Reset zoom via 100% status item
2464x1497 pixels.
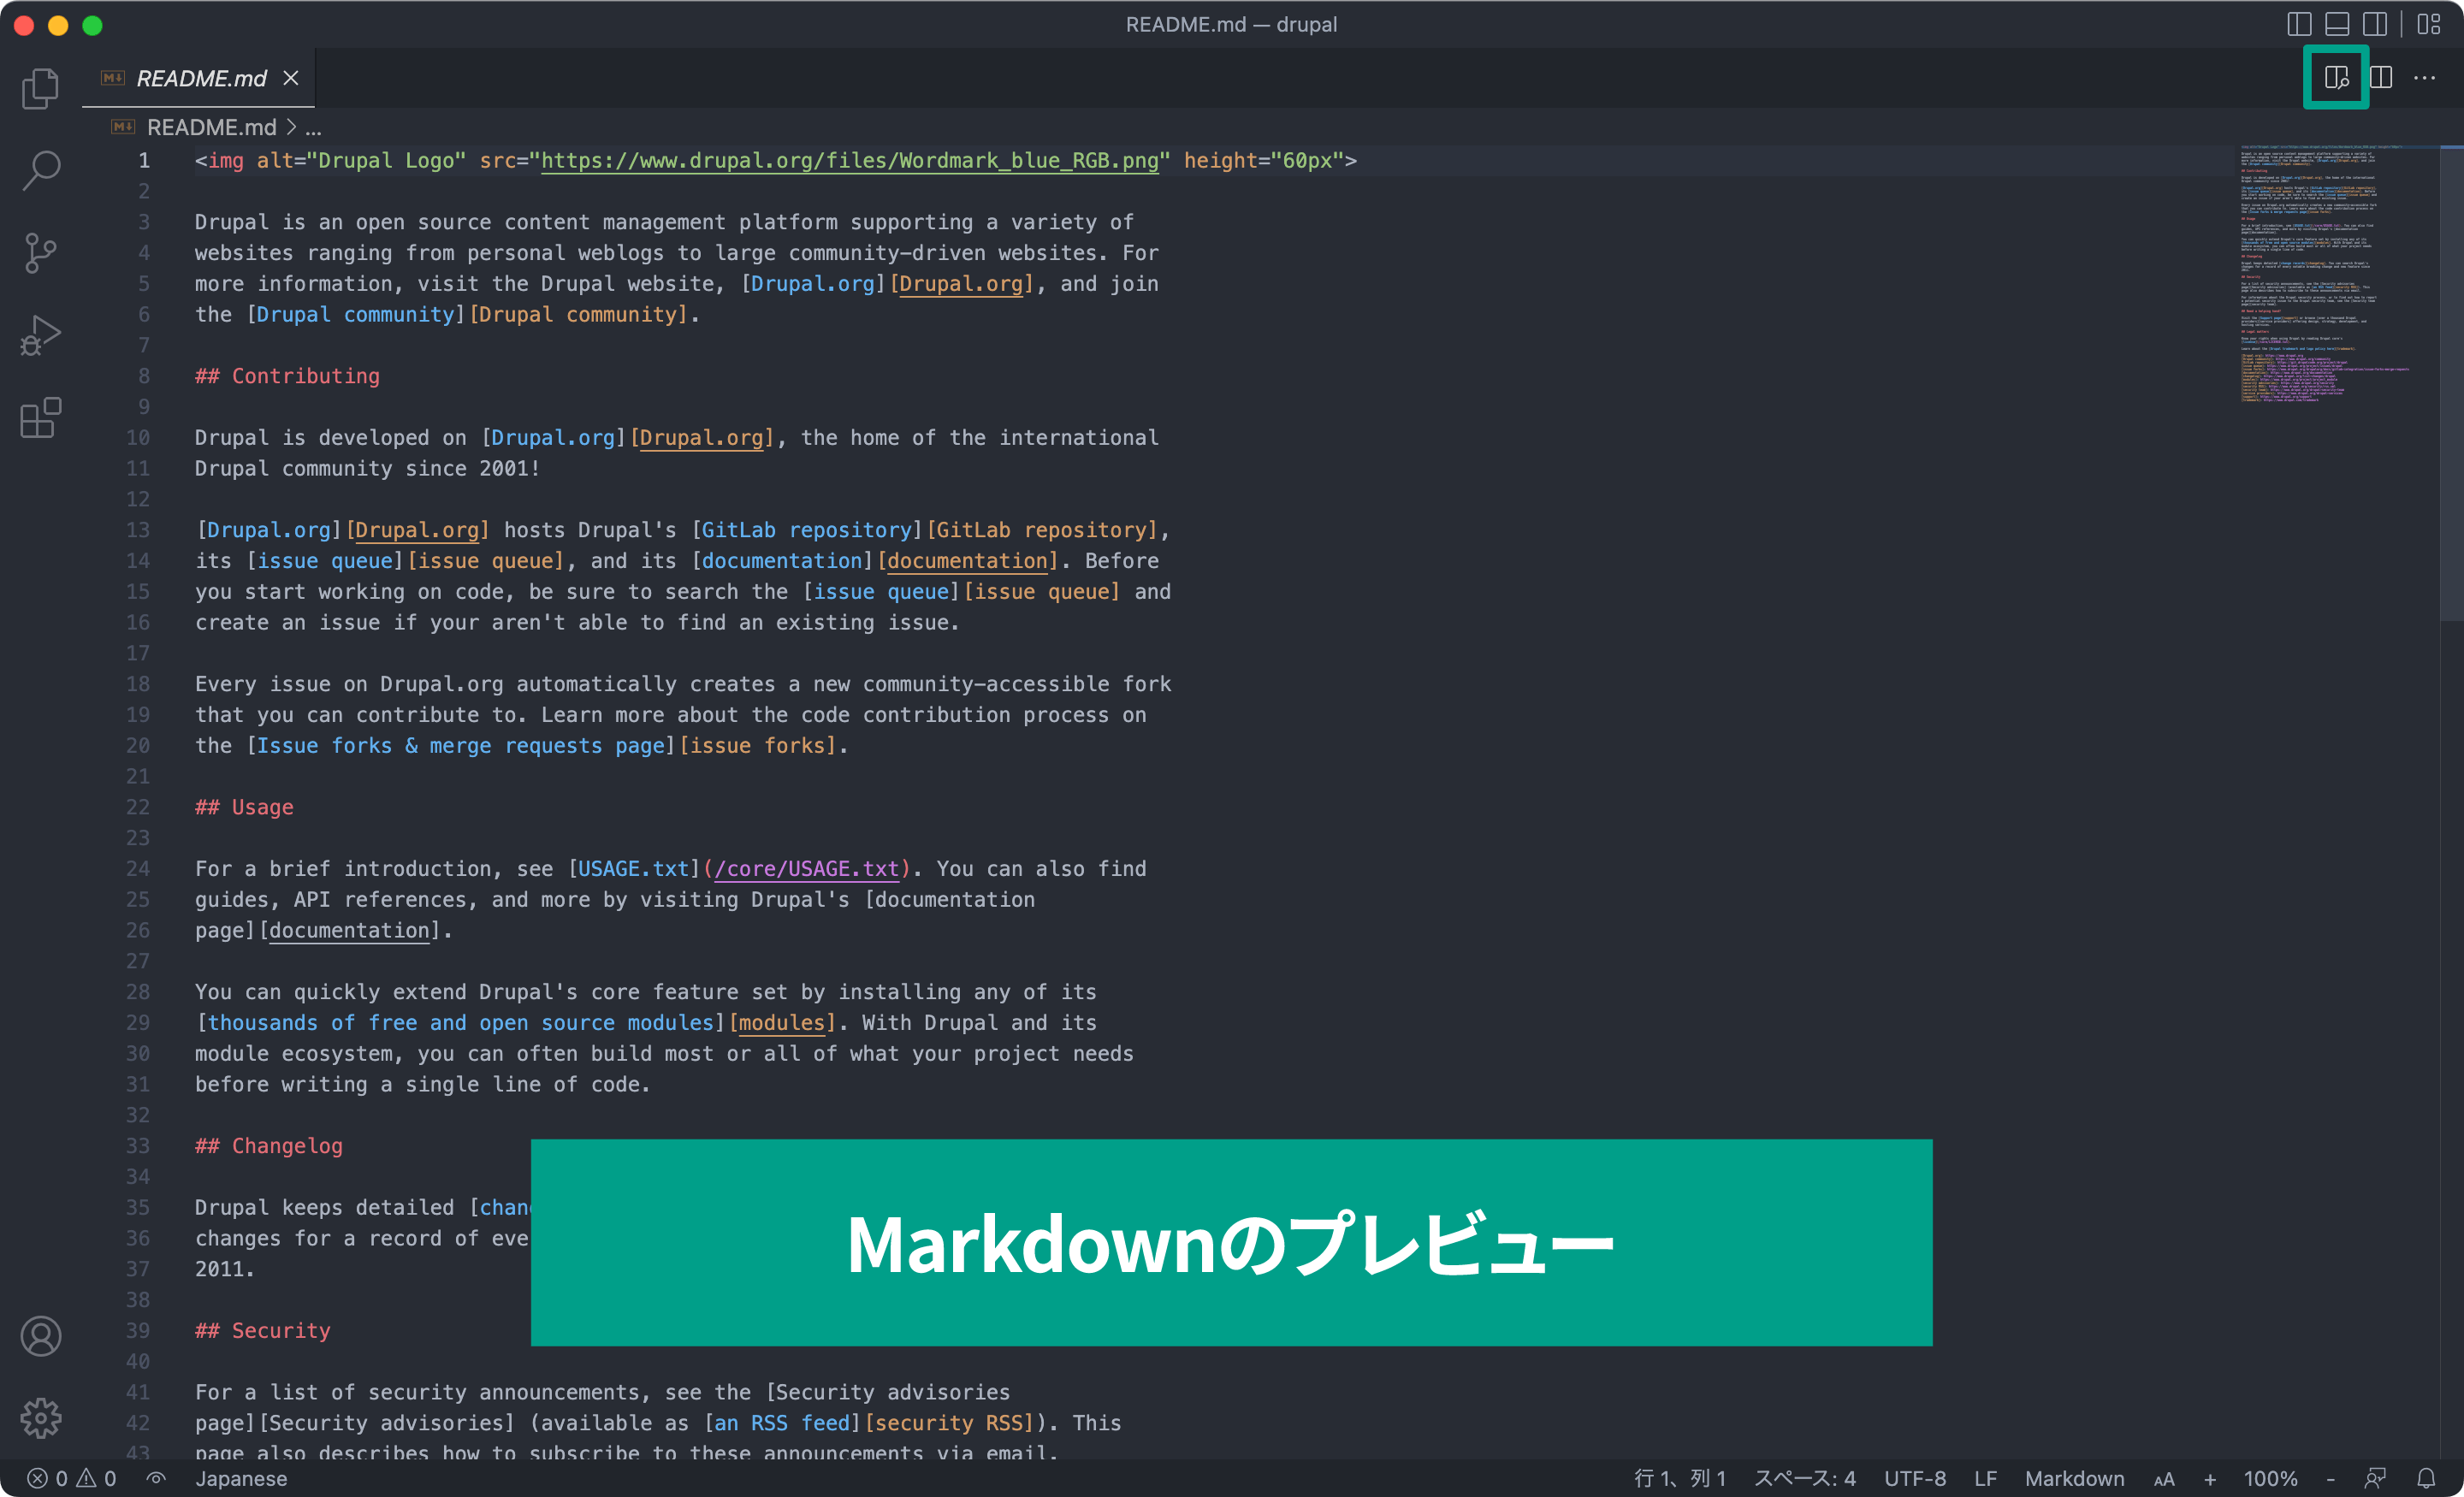coord(2271,1478)
